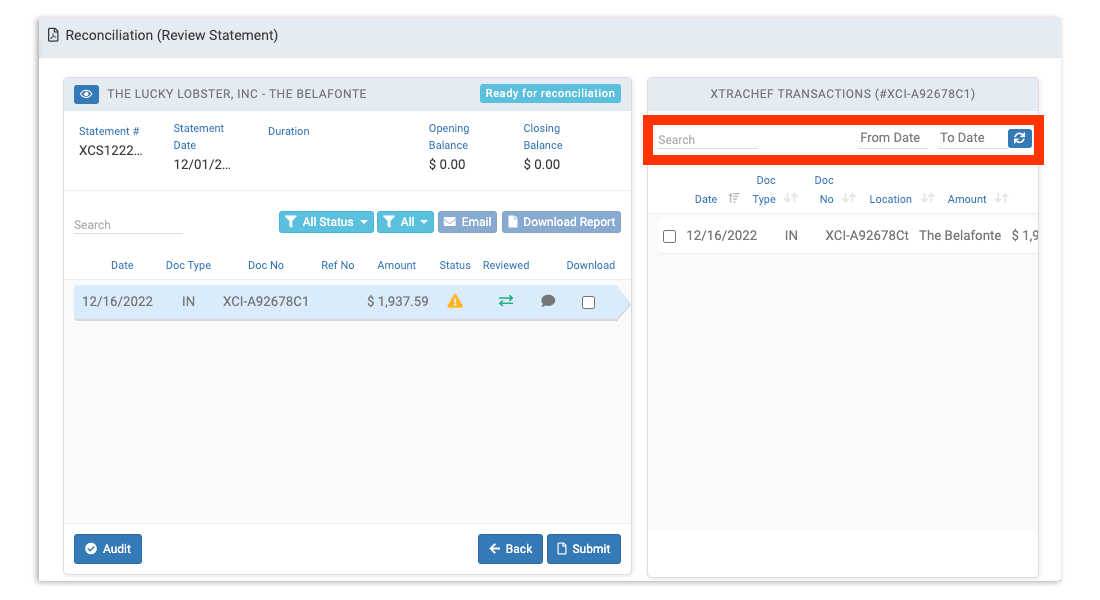Open the comment bubble for the transaction
Viewport: 1100px width, 600px height.
pyautogui.click(x=547, y=300)
